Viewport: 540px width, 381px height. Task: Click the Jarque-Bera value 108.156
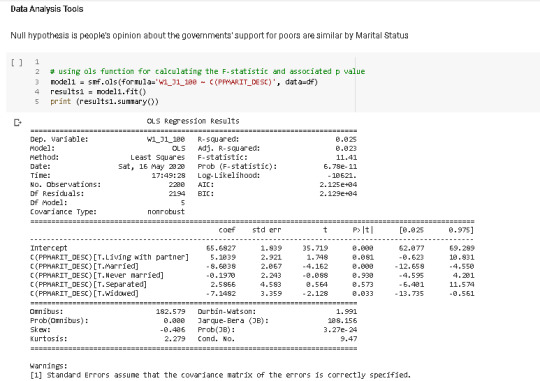click(x=342, y=320)
